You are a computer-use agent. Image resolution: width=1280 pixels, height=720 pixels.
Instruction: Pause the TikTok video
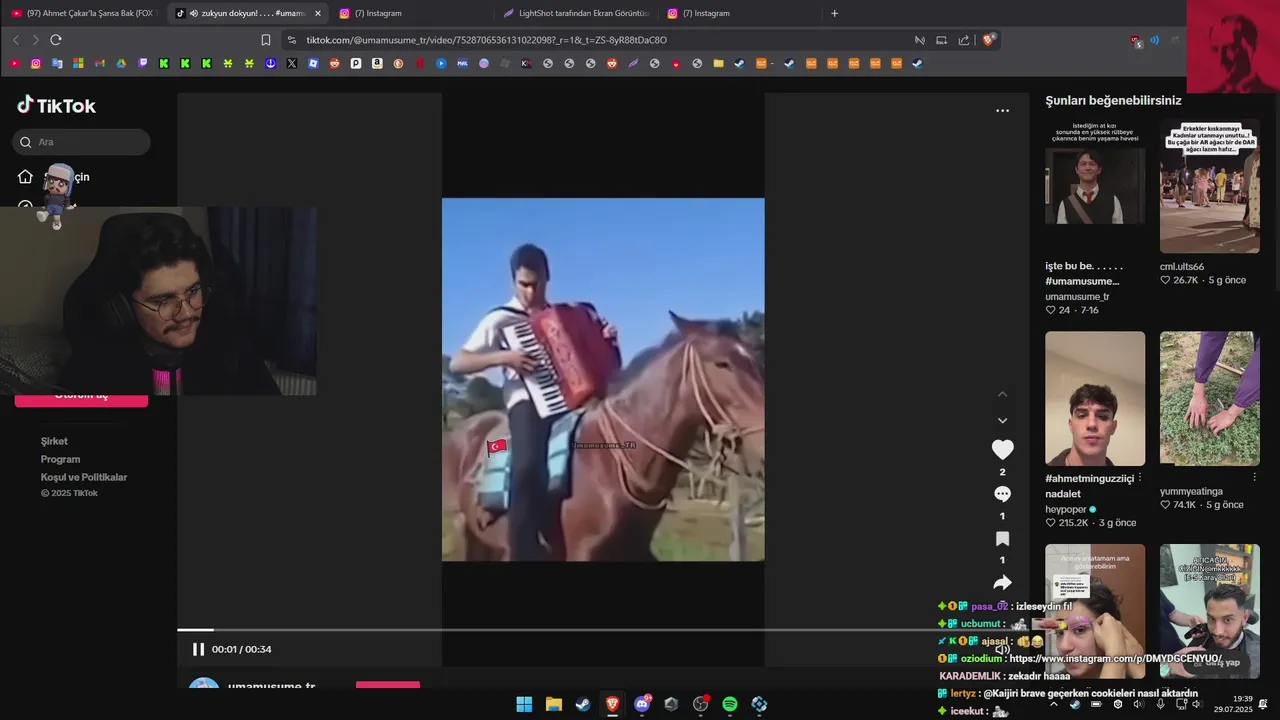(x=198, y=649)
